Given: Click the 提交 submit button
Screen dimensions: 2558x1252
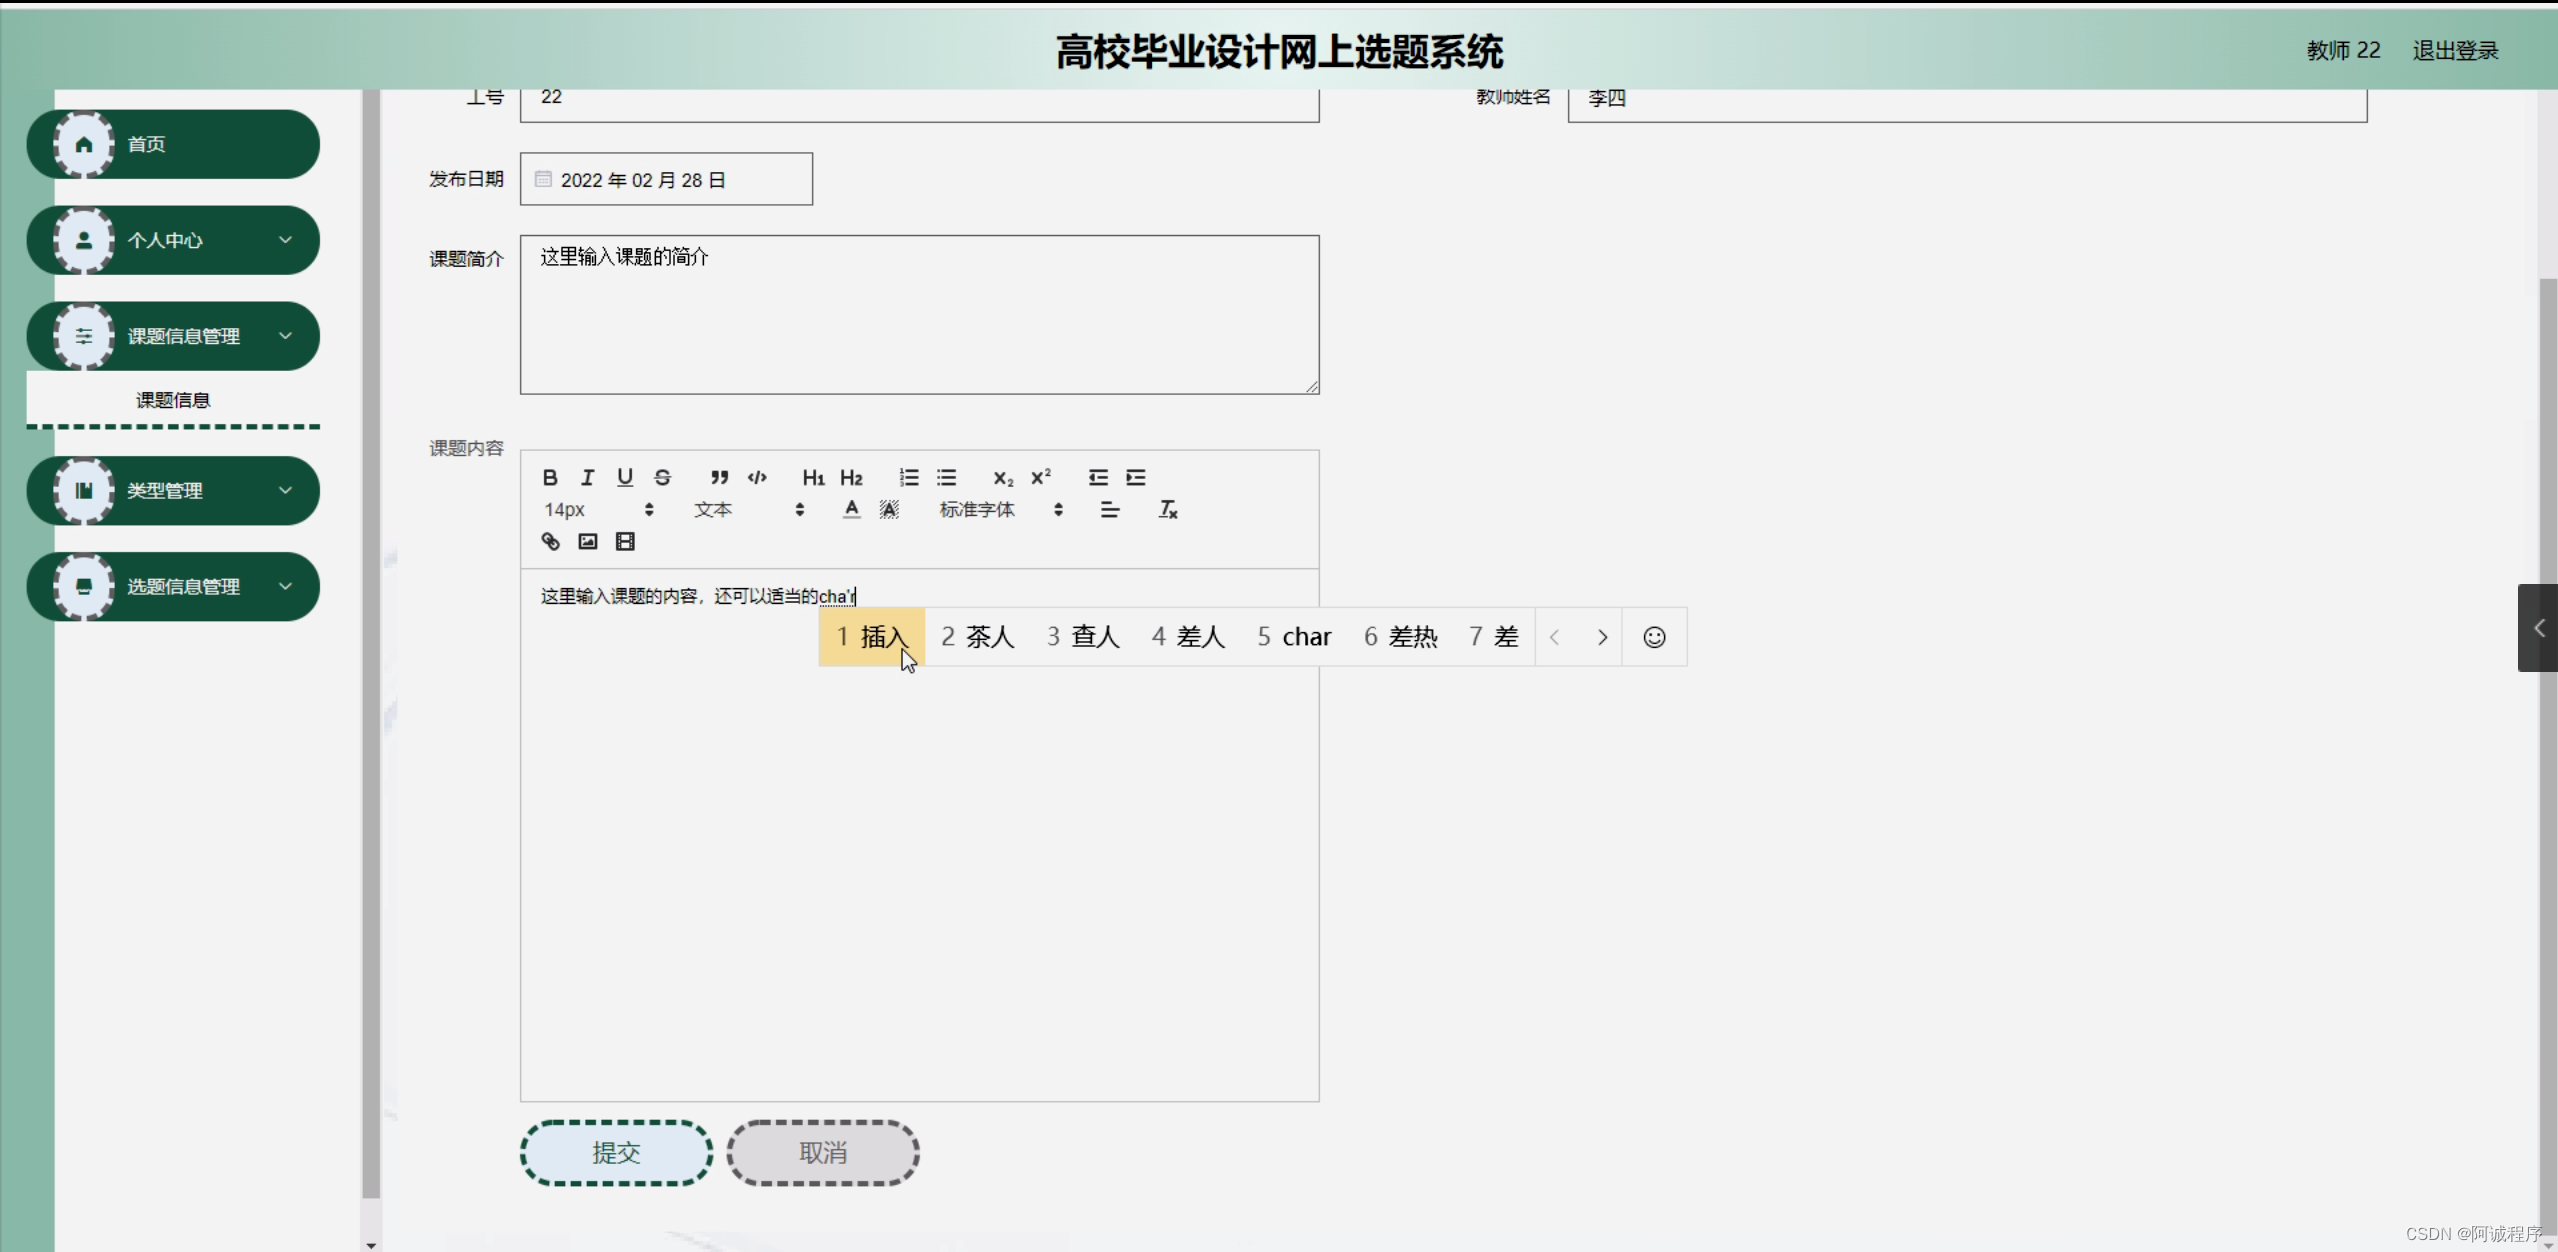Looking at the screenshot, I should (x=616, y=1153).
